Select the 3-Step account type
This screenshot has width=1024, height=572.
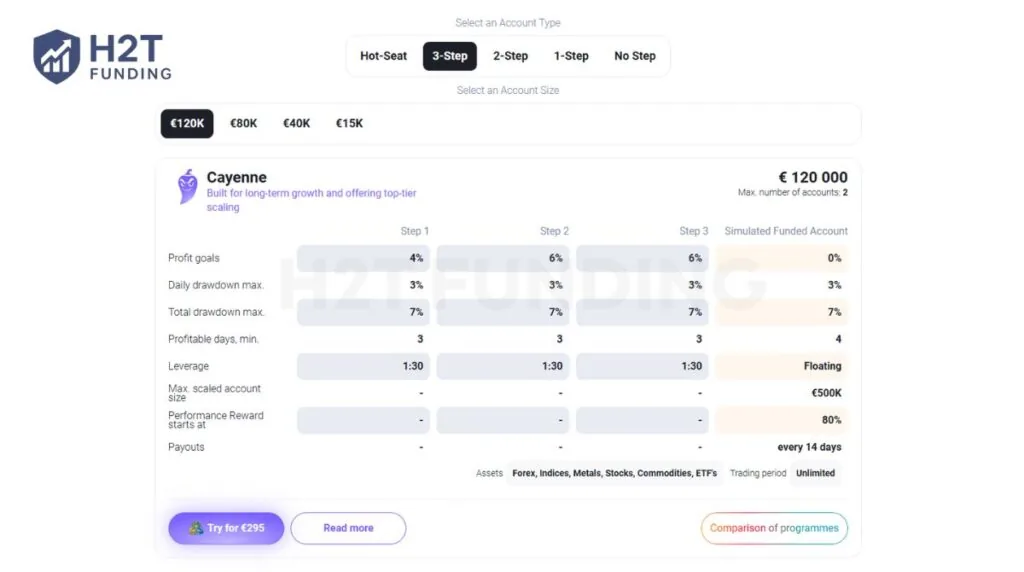pos(449,56)
